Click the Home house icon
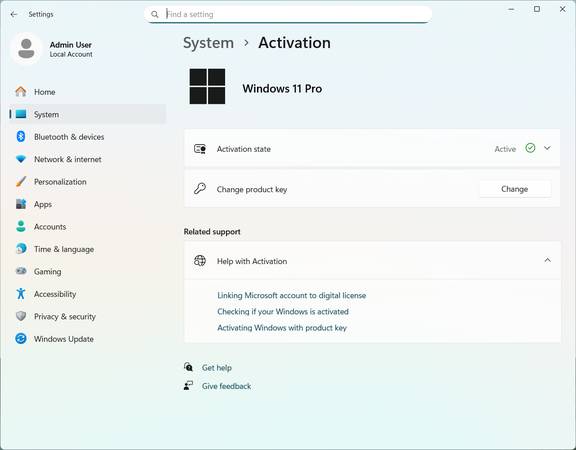Image resolution: width=576 pixels, height=450 pixels. coord(21,91)
